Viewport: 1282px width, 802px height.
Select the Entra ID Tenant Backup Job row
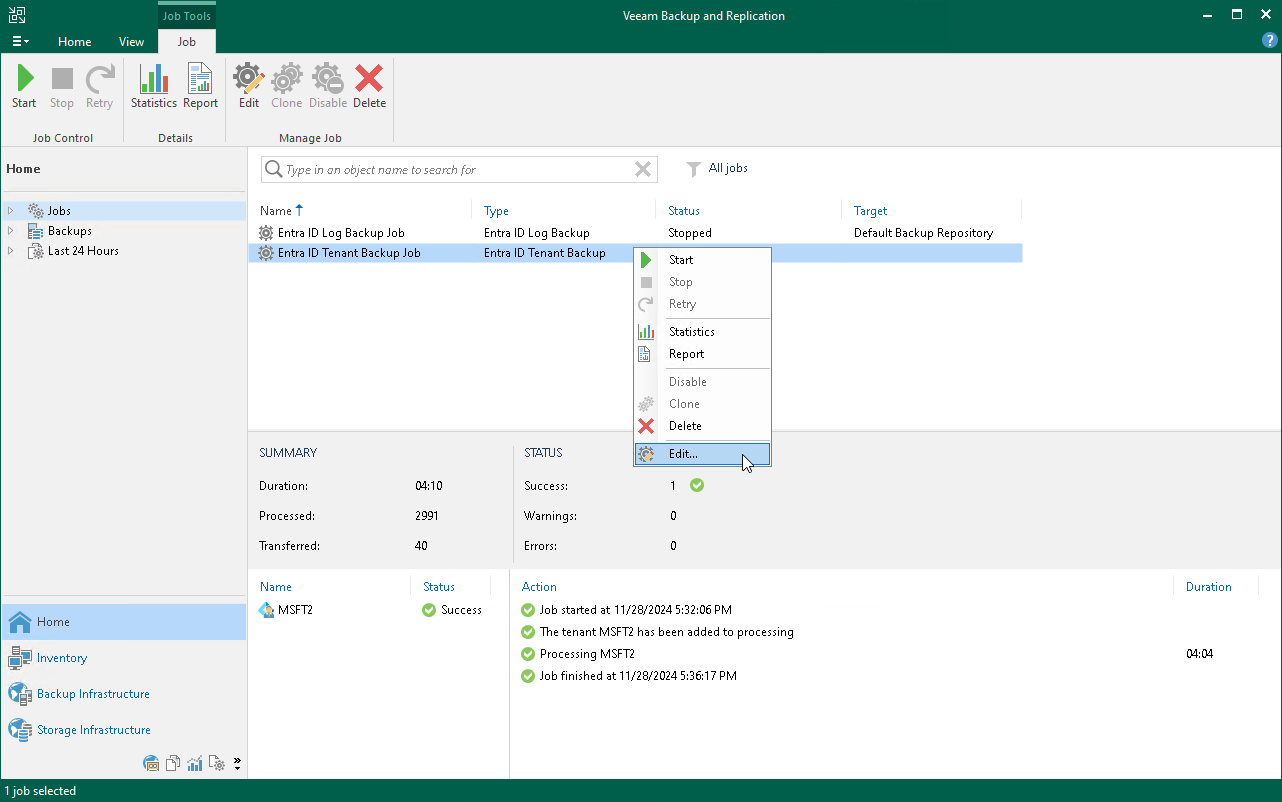pos(635,253)
